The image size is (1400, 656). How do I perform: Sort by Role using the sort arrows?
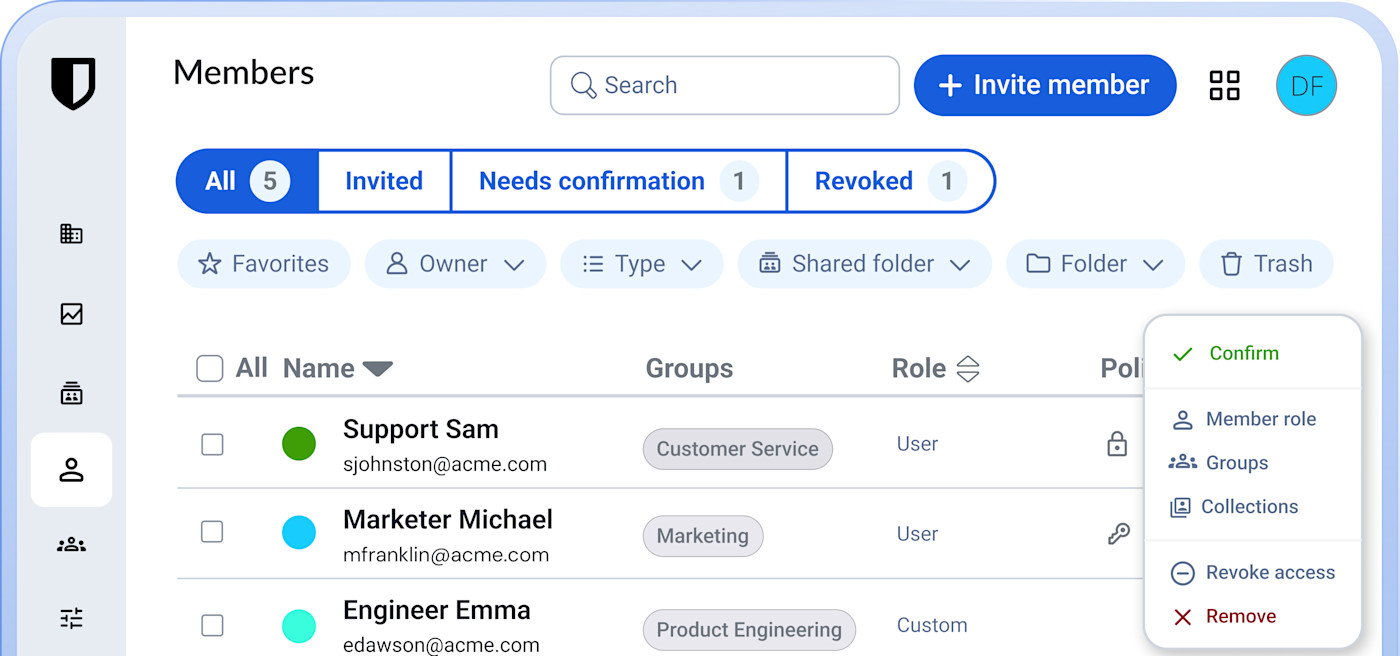coord(967,369)
